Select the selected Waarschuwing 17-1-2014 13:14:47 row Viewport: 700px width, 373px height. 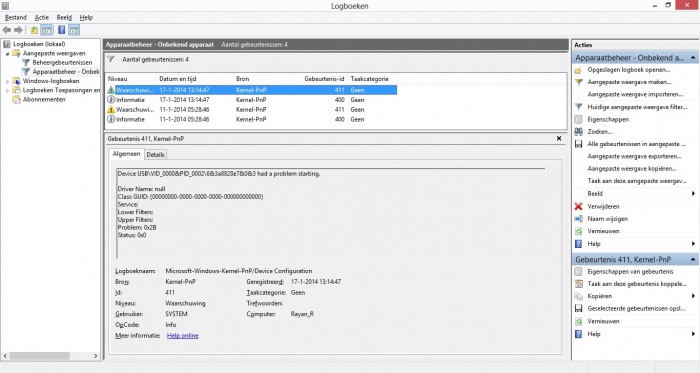click(x=251, y=90)
